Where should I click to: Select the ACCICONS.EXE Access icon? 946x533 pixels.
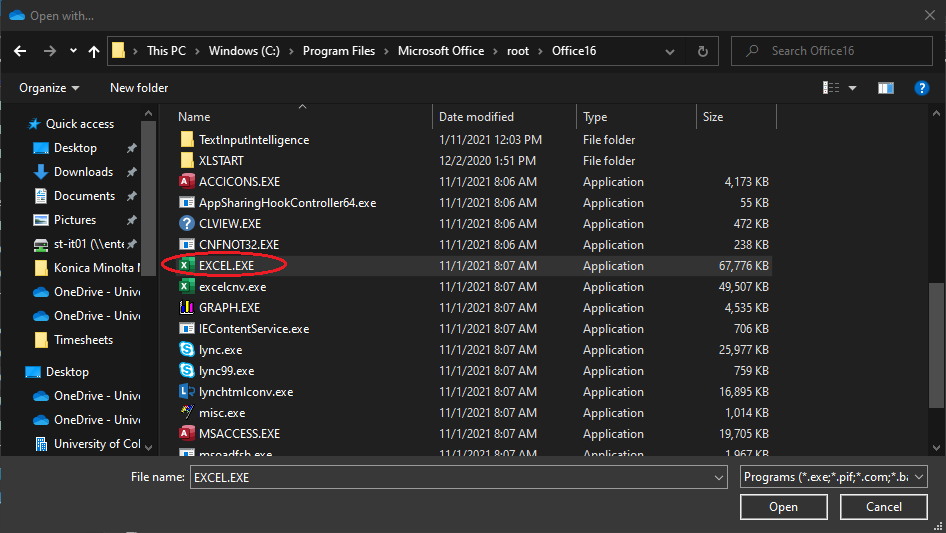(187, 182)
